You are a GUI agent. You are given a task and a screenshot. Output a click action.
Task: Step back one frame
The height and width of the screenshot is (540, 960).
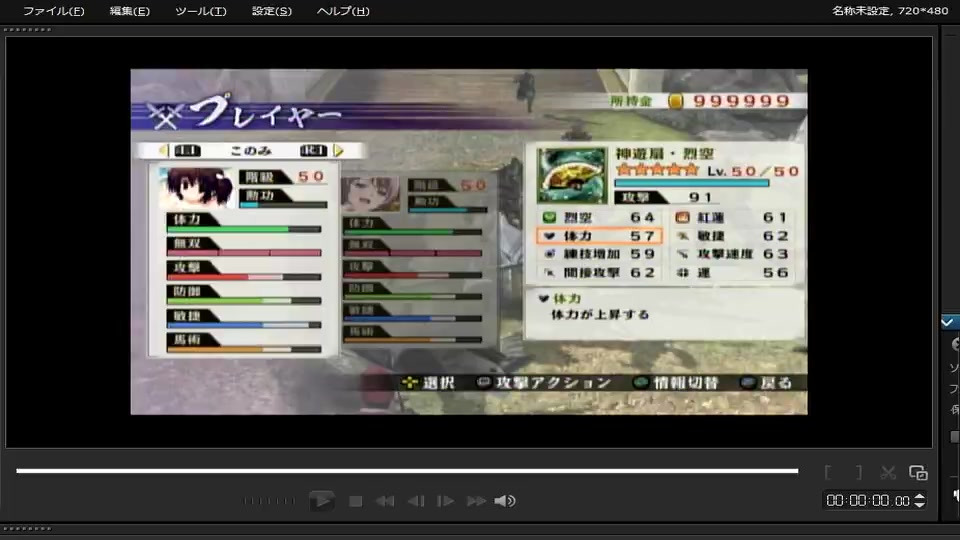pos(416,501)
